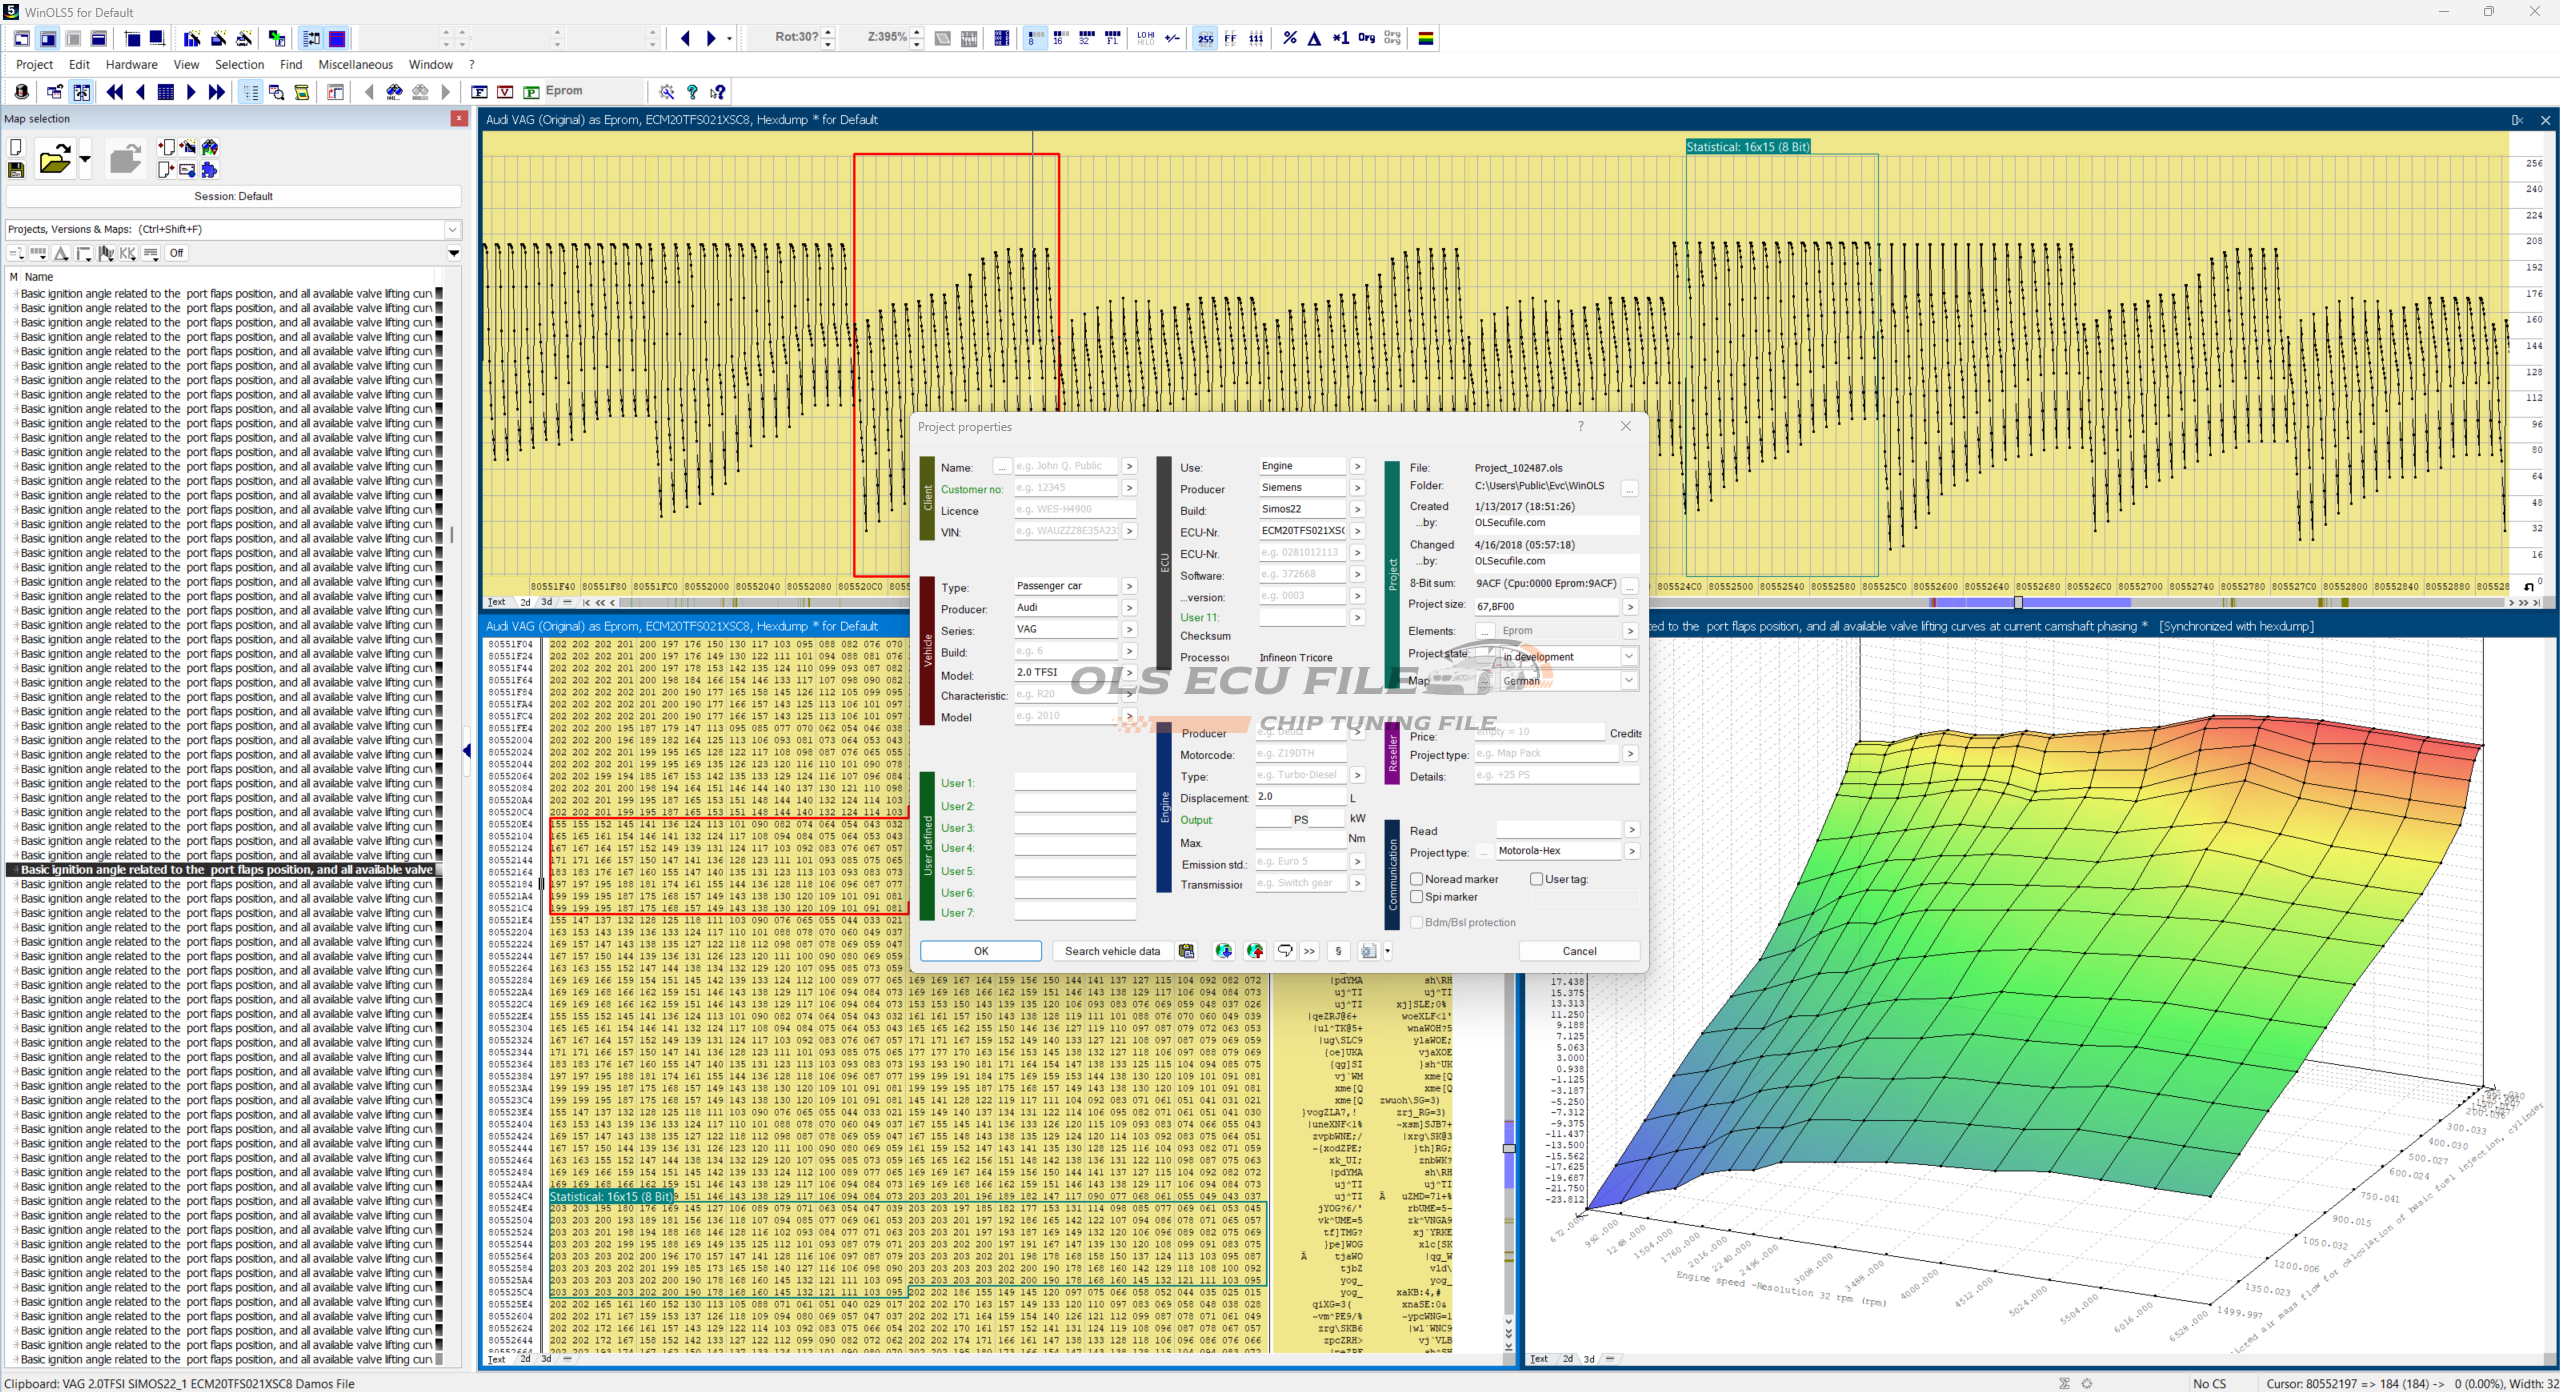Click the 255 decimal display icon
This screenshot has height=1392, width=2560.
(1205, 38)
